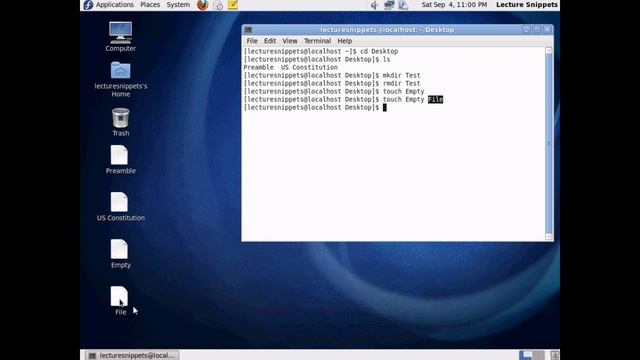Open the mail launcher in top panel
The height and width of the screenshot is (360, 640).
click(218, 5)
